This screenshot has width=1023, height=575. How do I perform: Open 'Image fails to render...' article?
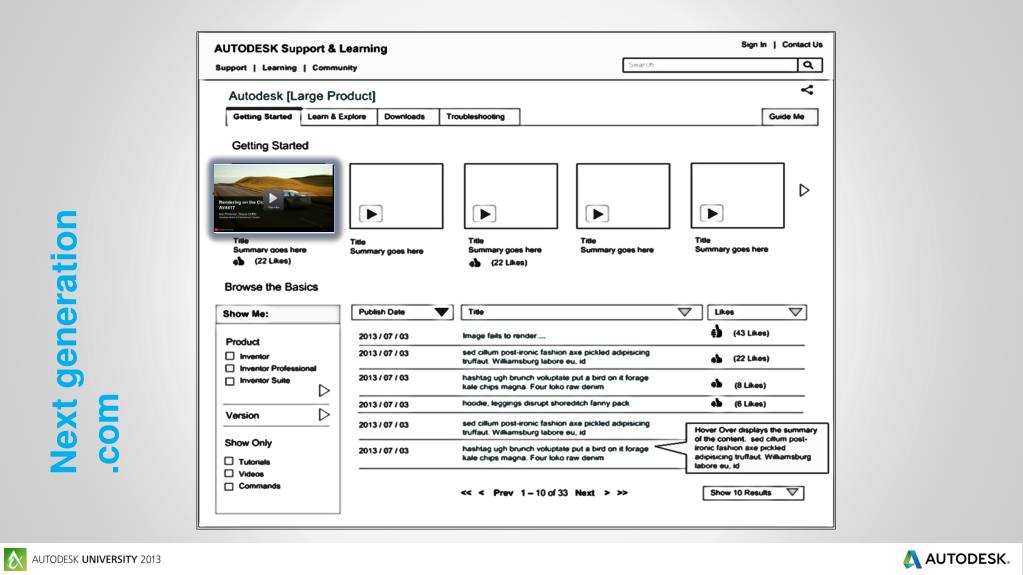click(x=504, y=335)
